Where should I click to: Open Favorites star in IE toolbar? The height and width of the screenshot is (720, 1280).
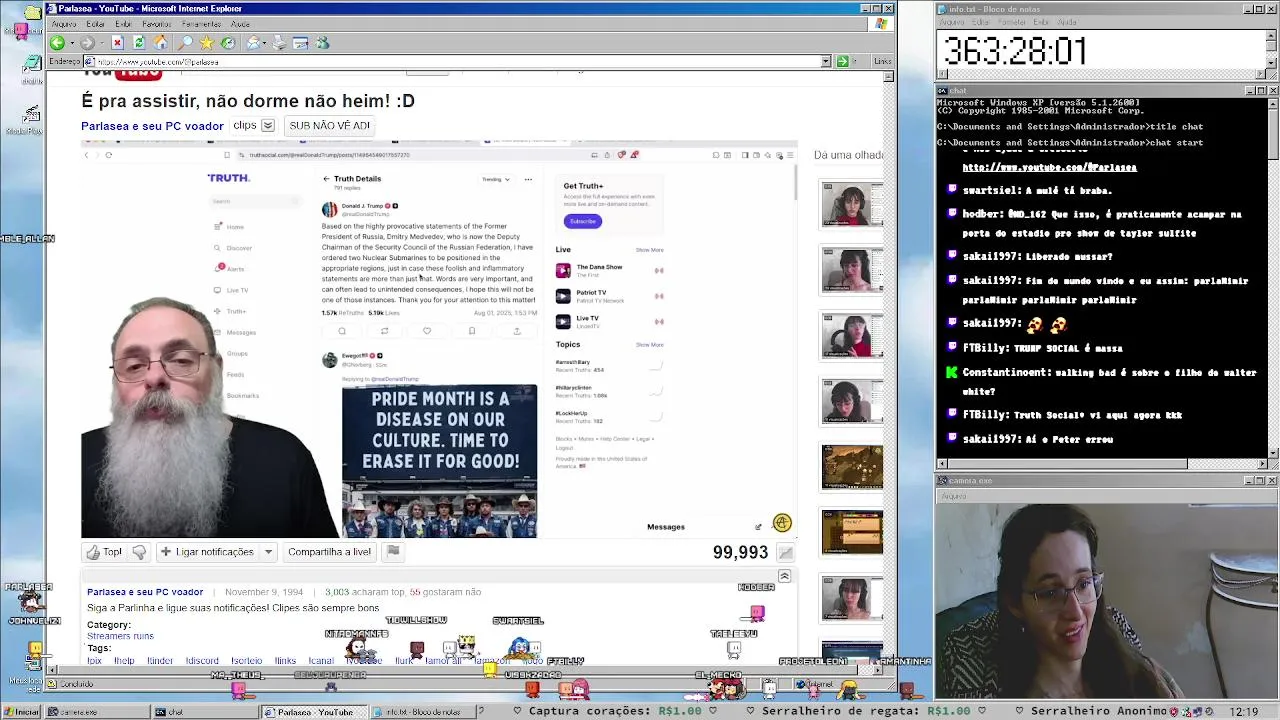pos(206,43)
